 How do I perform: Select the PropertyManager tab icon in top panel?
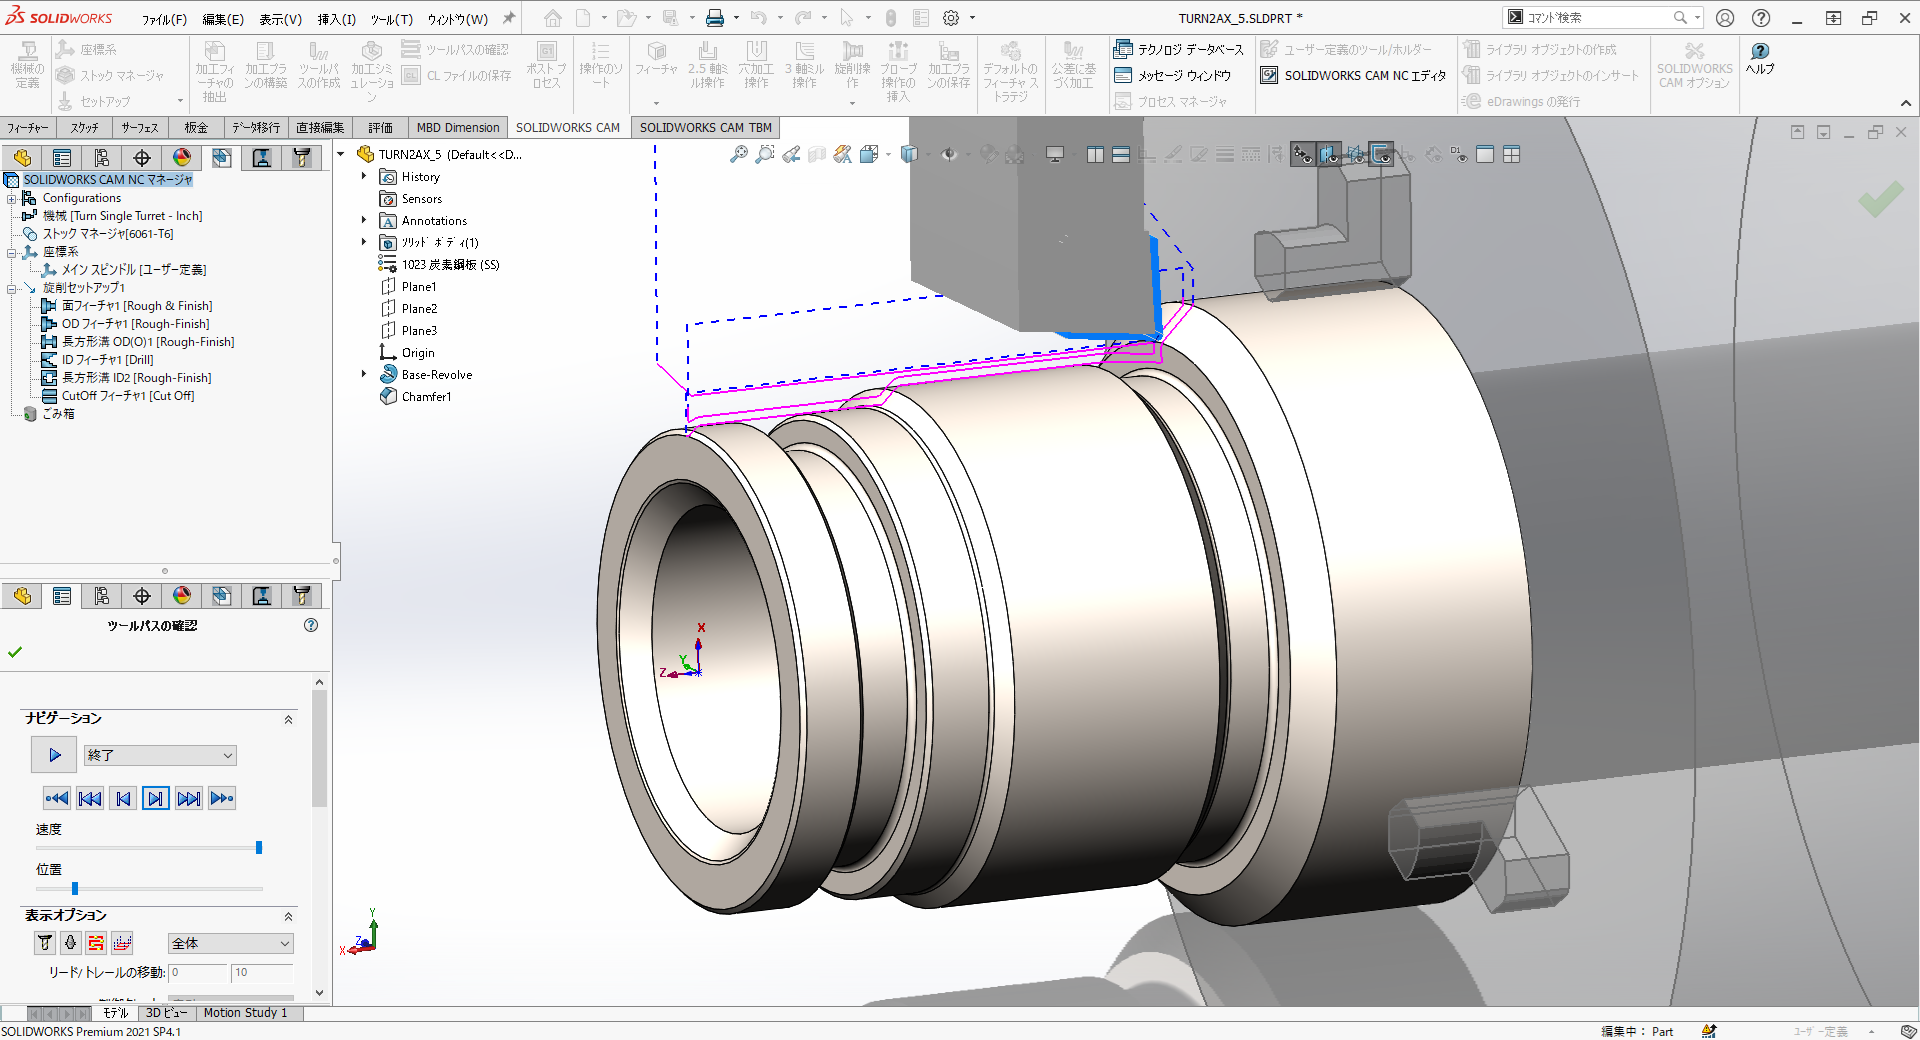(x=62, y=157)
